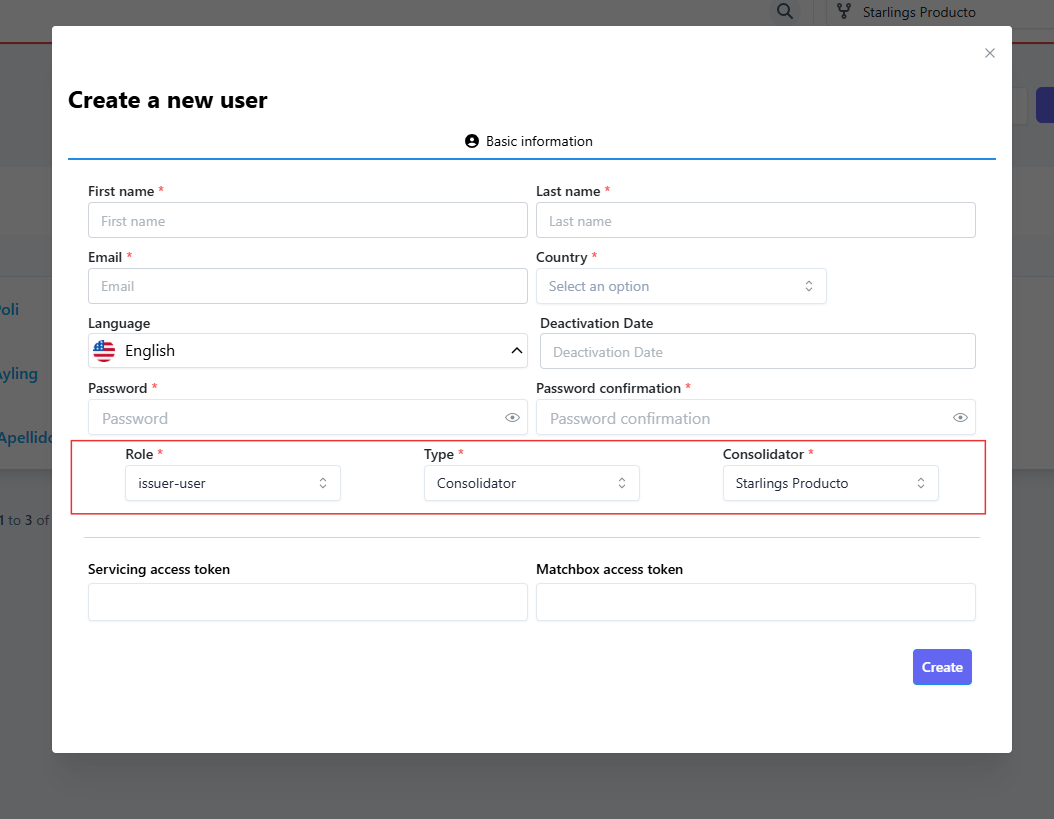This screenshot has height=819, width=1054.
Task: Click into the Email field
Action: point(307,286)
